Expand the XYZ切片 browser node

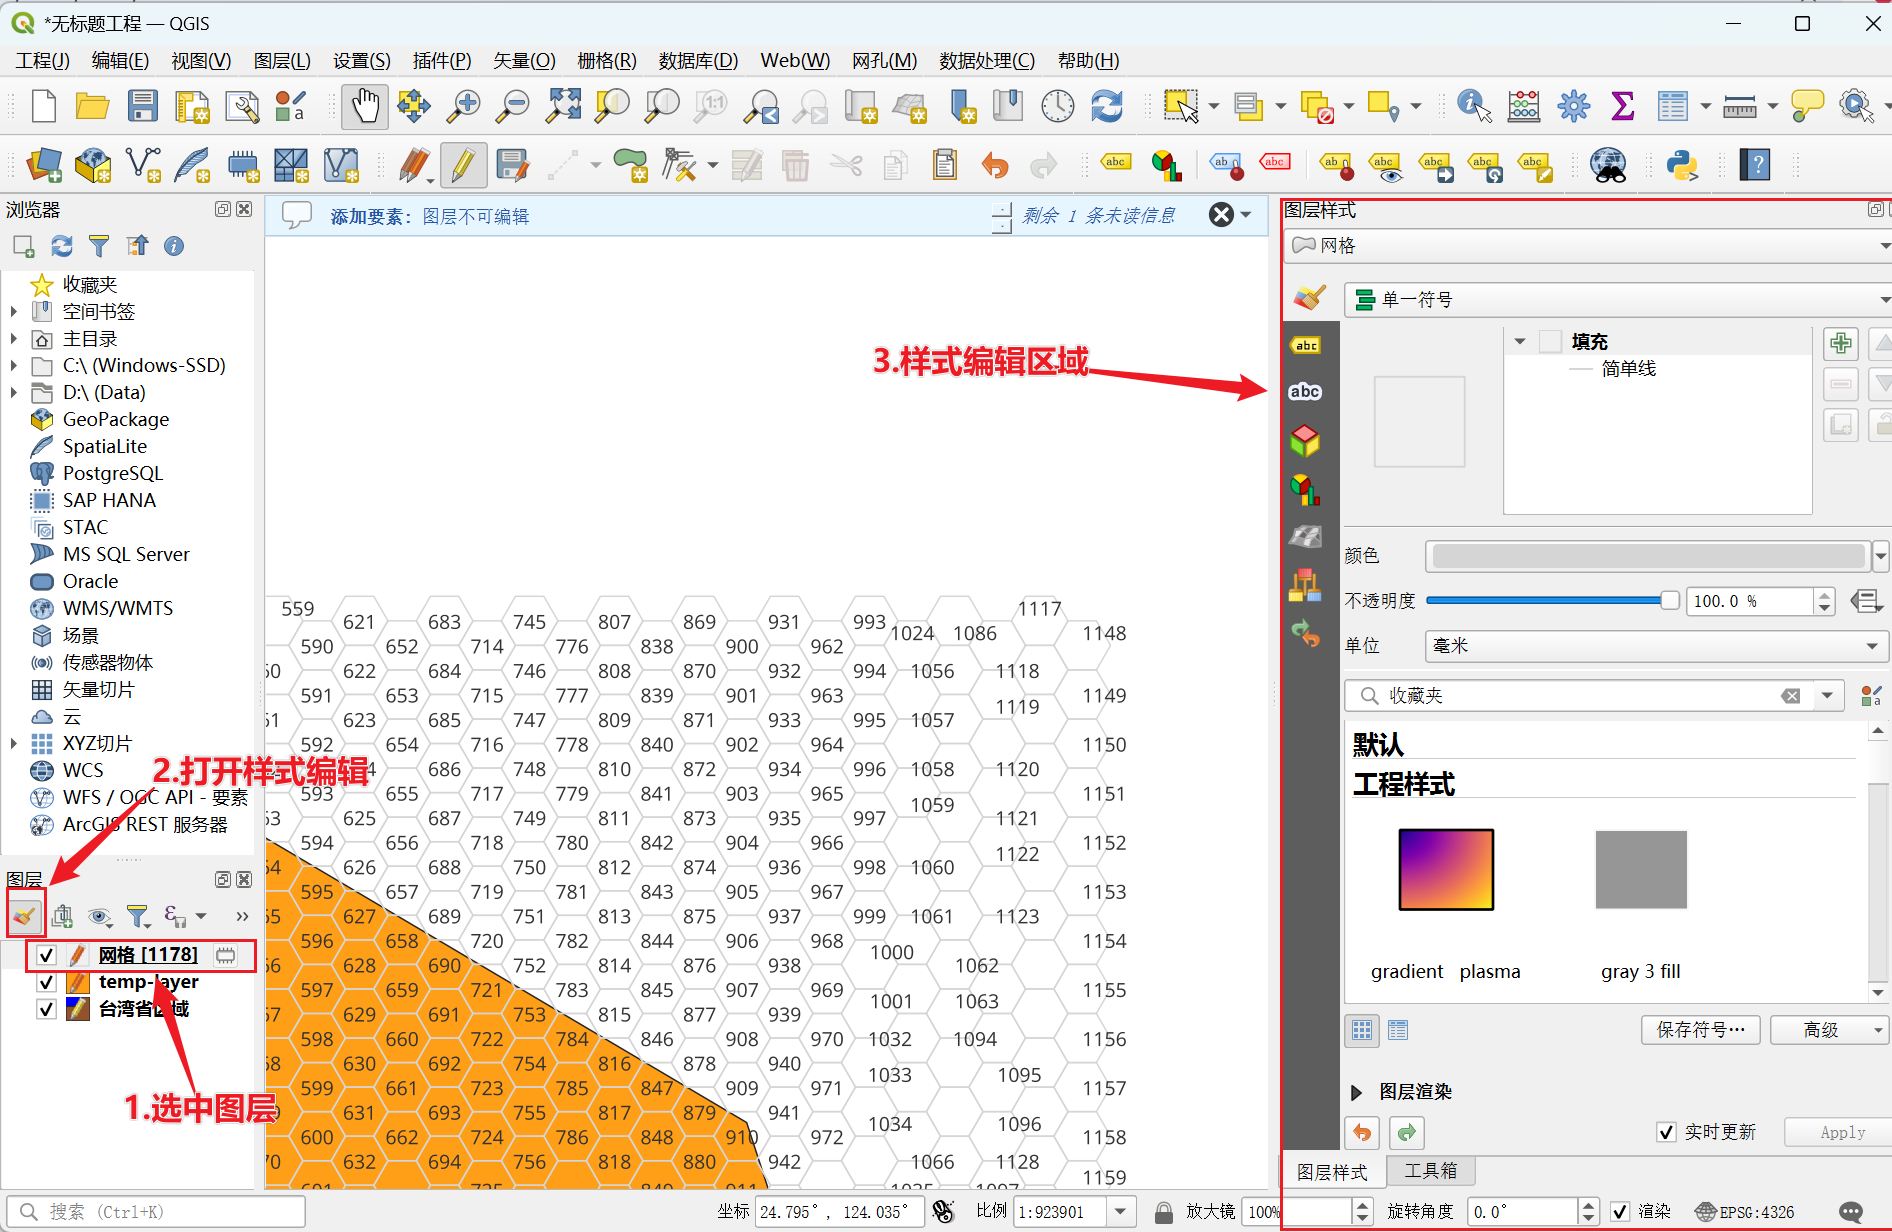[13, 744]
